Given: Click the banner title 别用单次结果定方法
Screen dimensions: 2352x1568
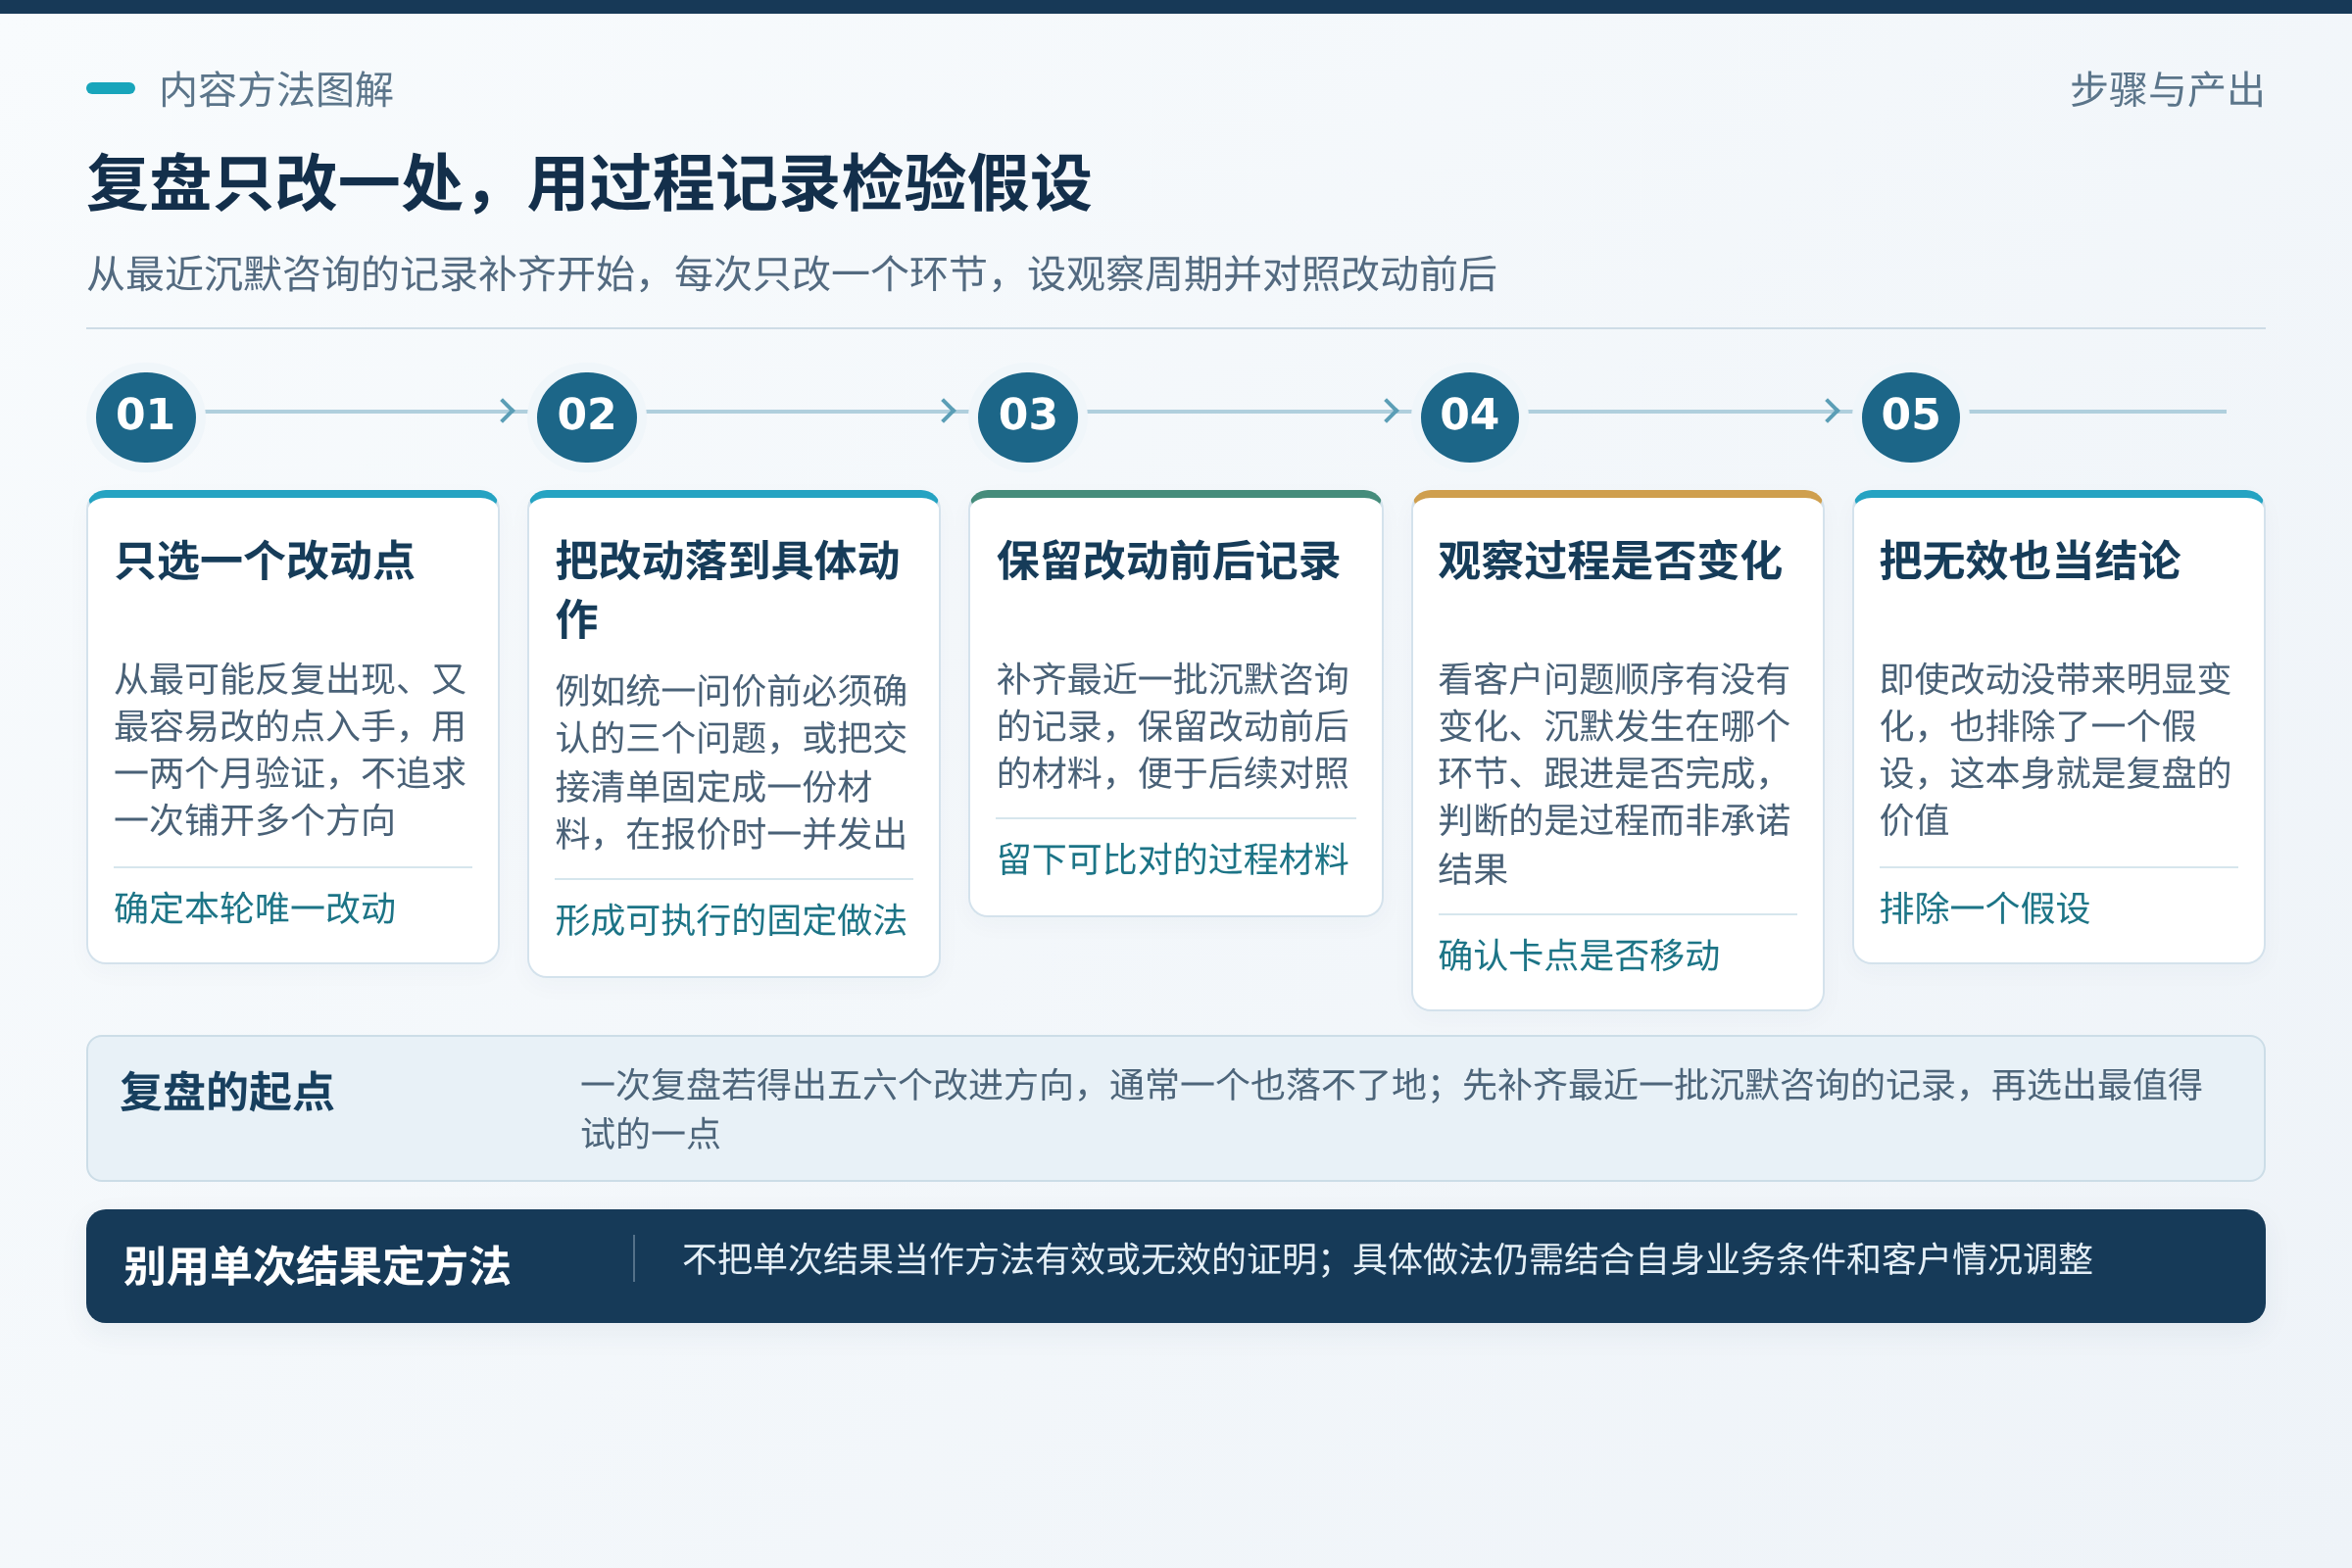Looking at the screenshot, I should tap(316, 1265).
